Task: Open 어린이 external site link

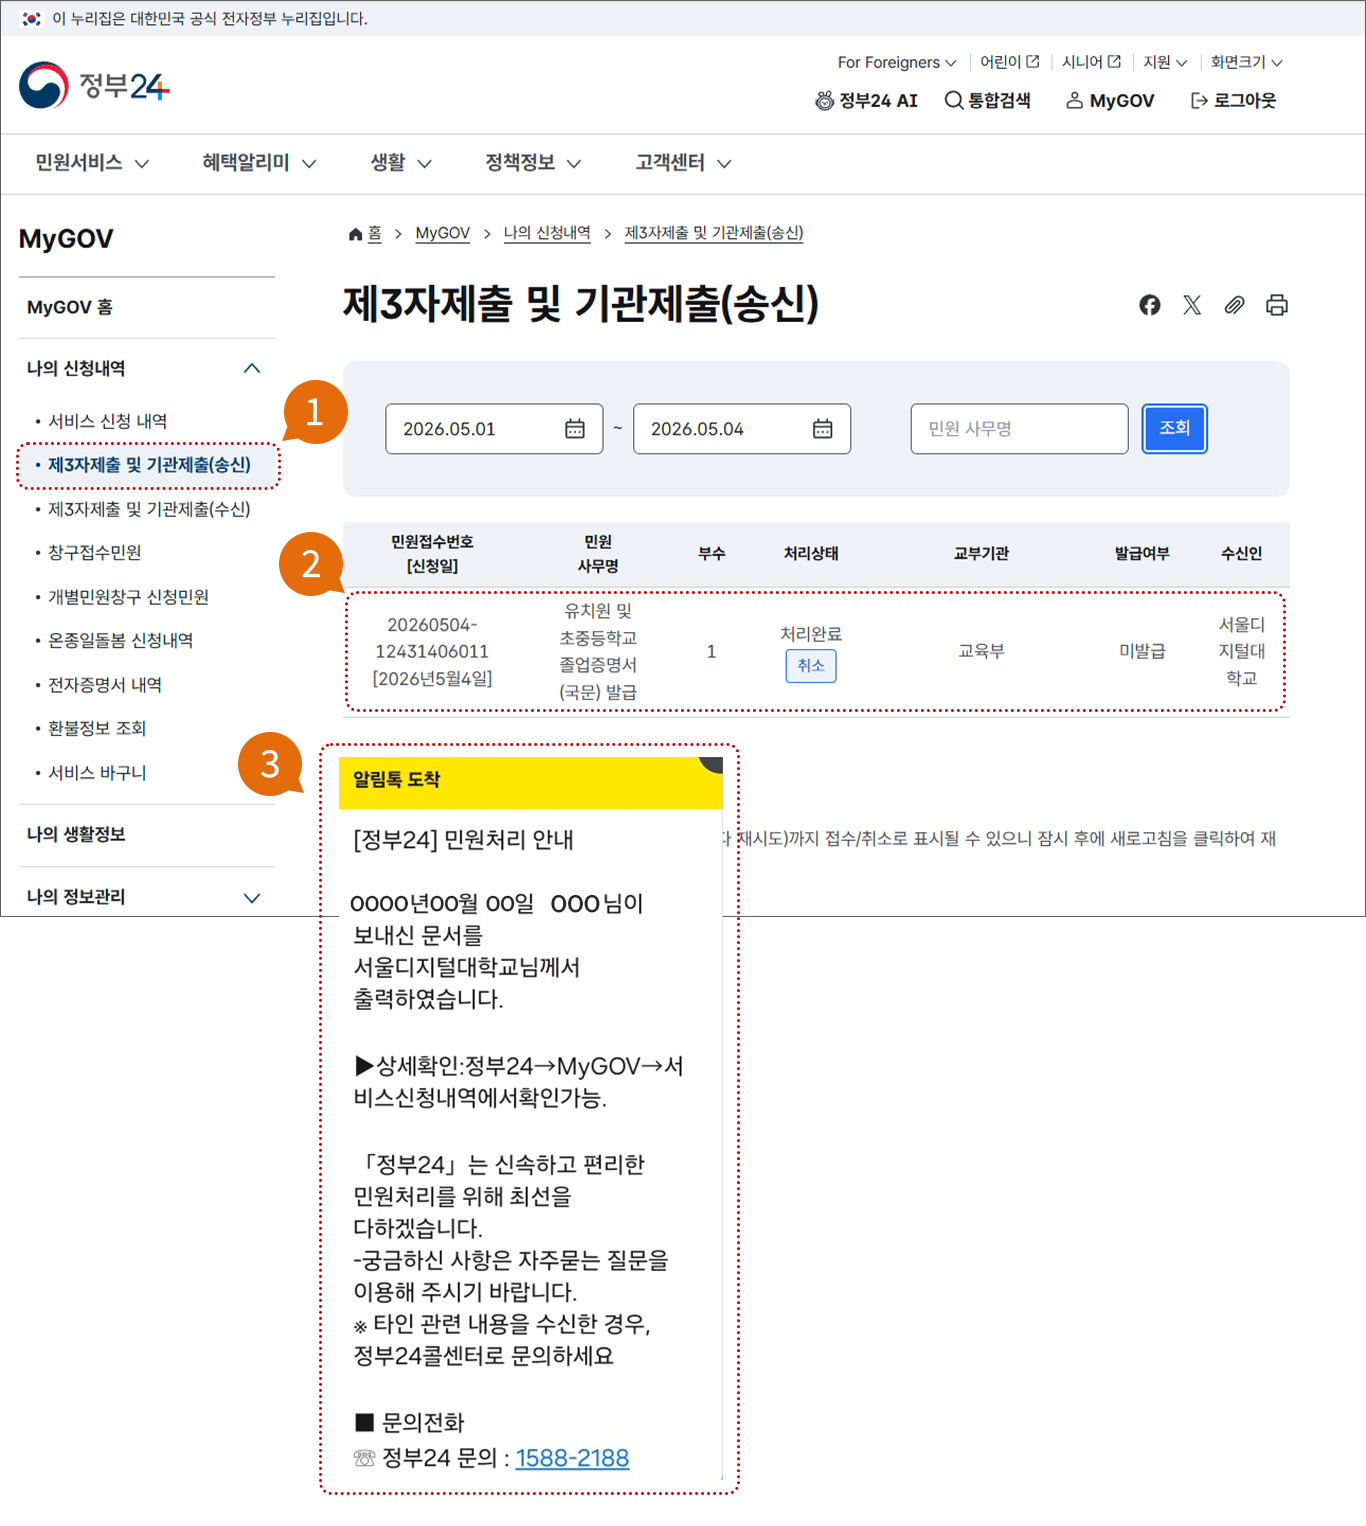Action: click(1010, 62)
